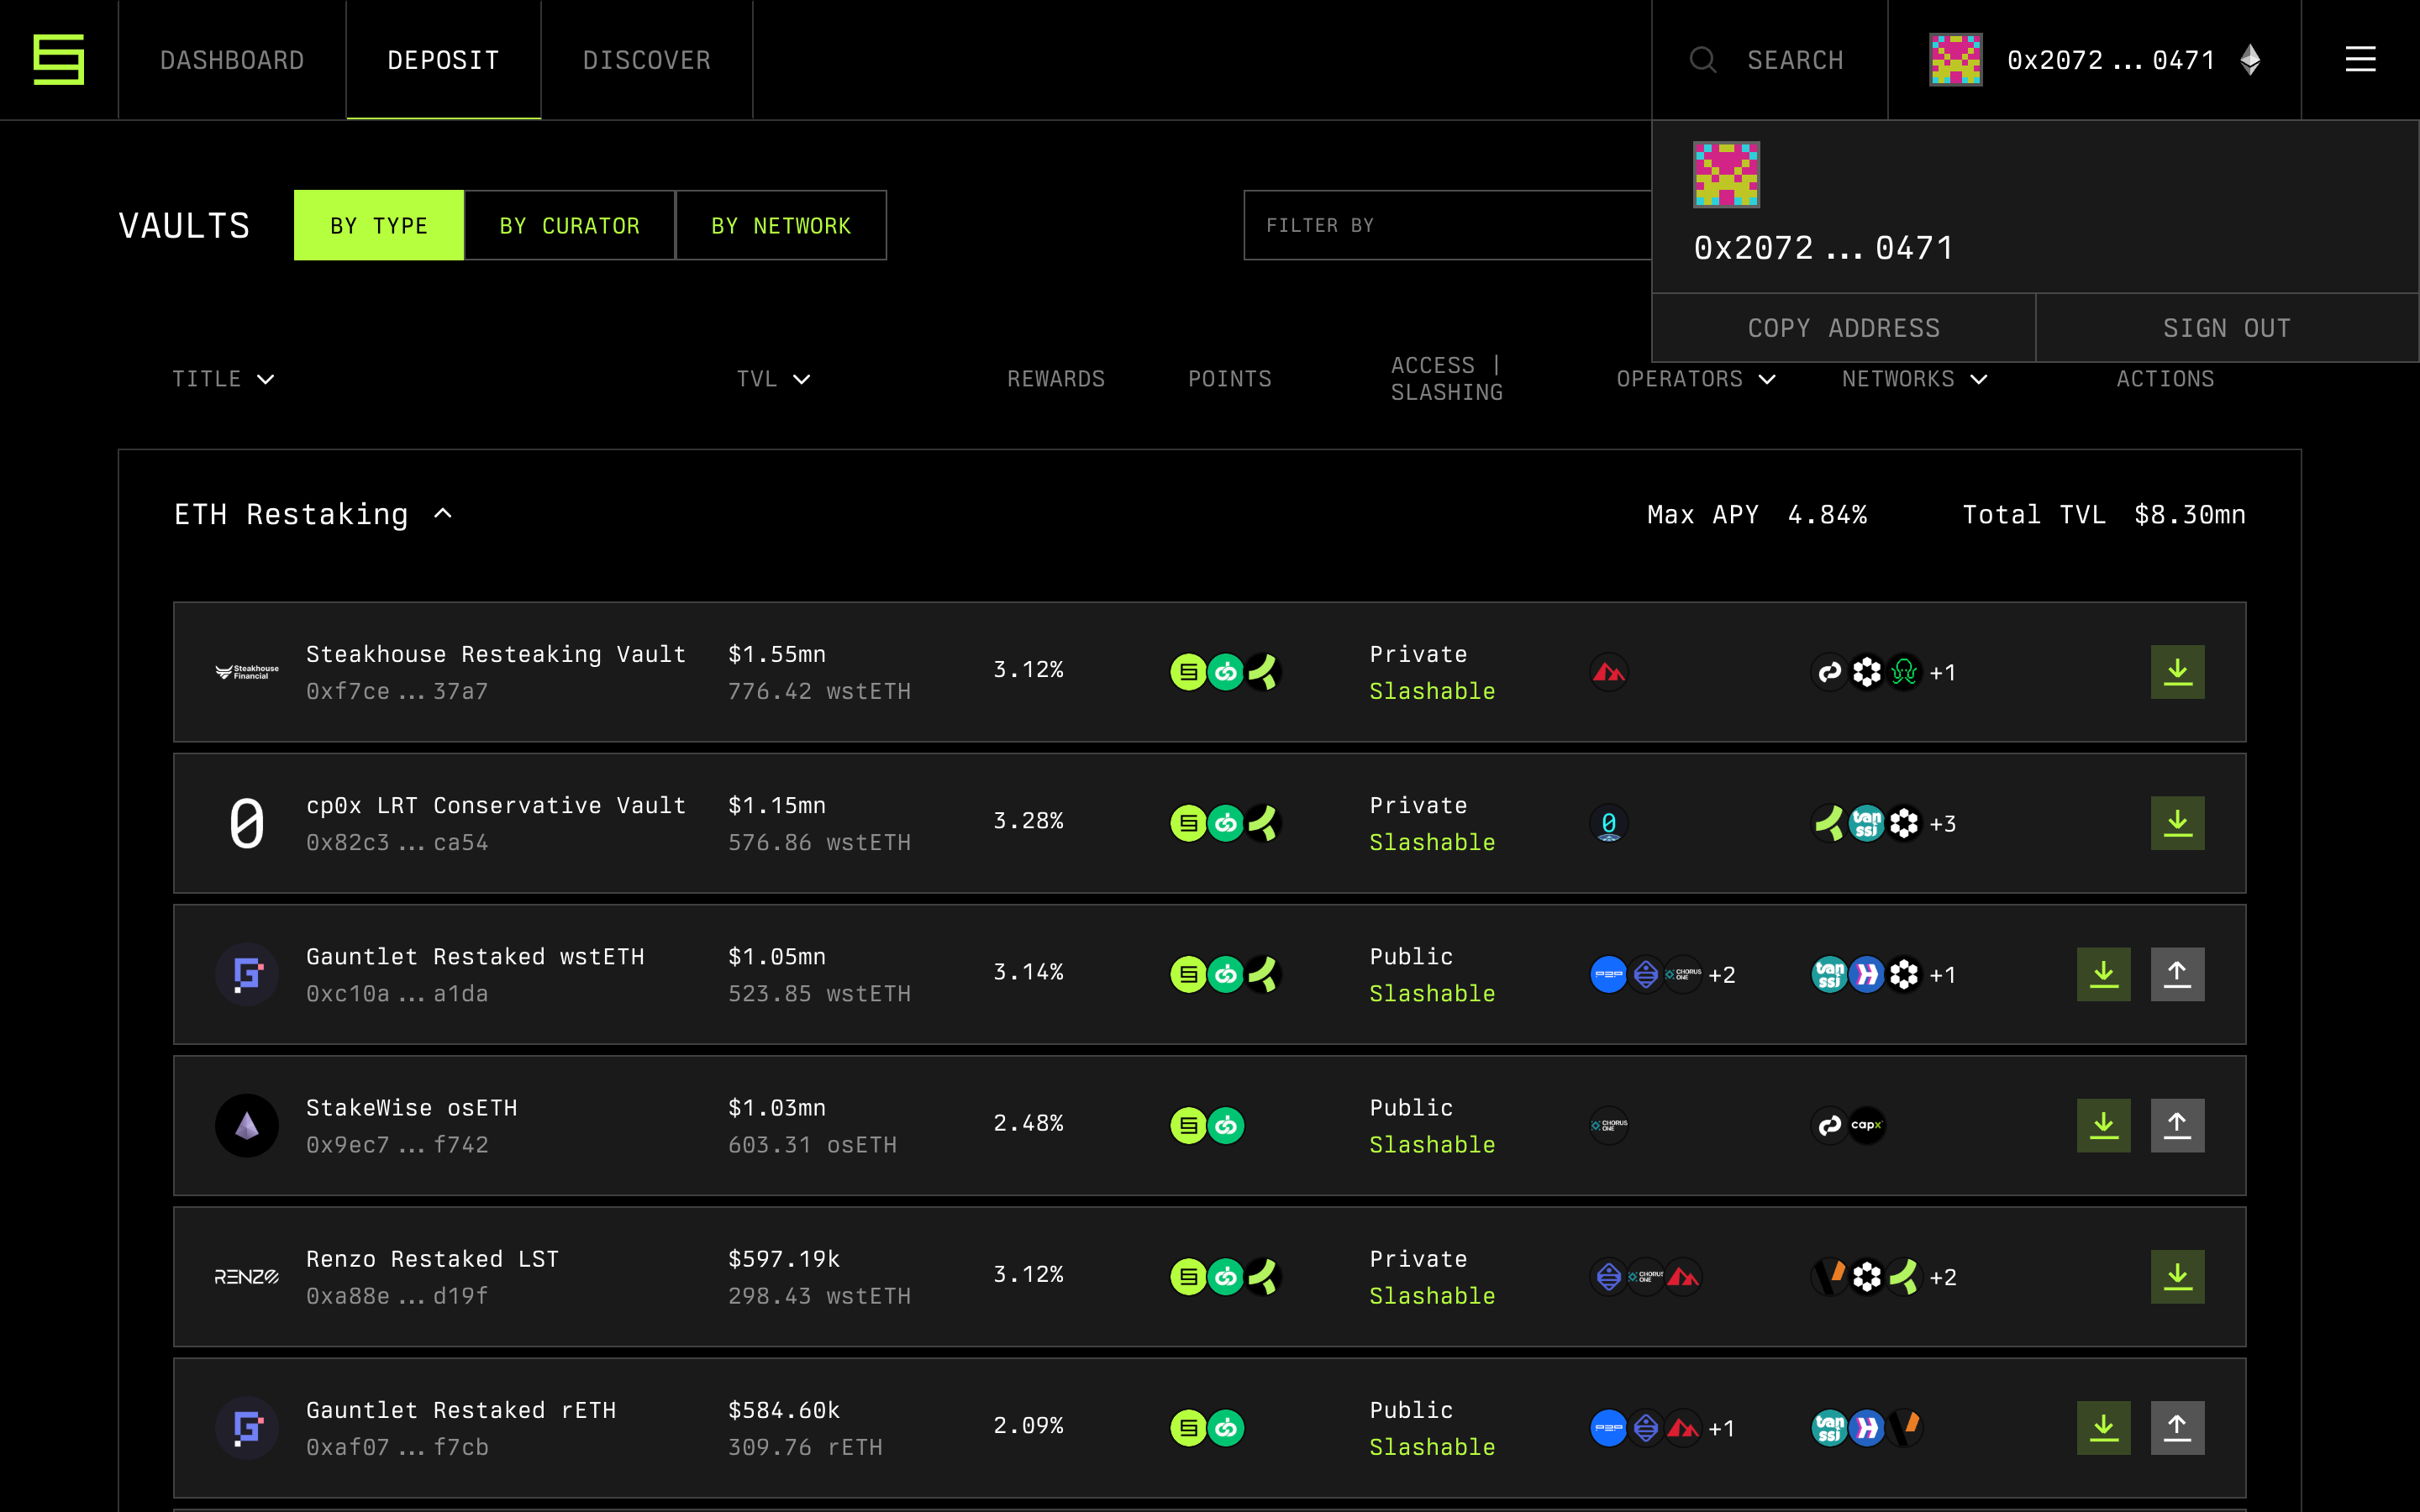This screenshot has height=1512, width=2420.
Task: Select the Deposit tab
Action: [x=443, y=60]
